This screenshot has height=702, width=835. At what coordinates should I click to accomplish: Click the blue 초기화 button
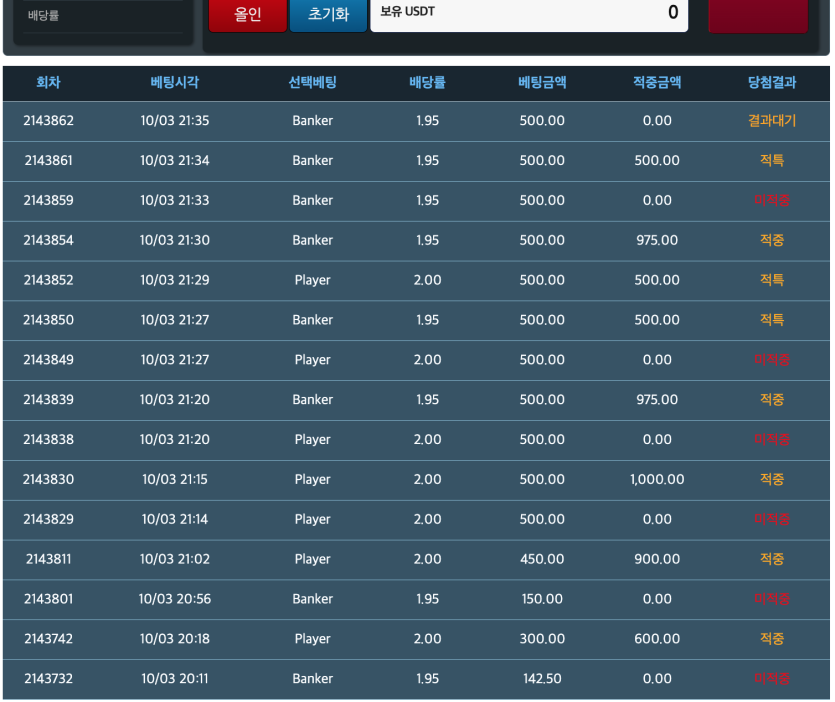pyautogui.click(x=328, y=14)
